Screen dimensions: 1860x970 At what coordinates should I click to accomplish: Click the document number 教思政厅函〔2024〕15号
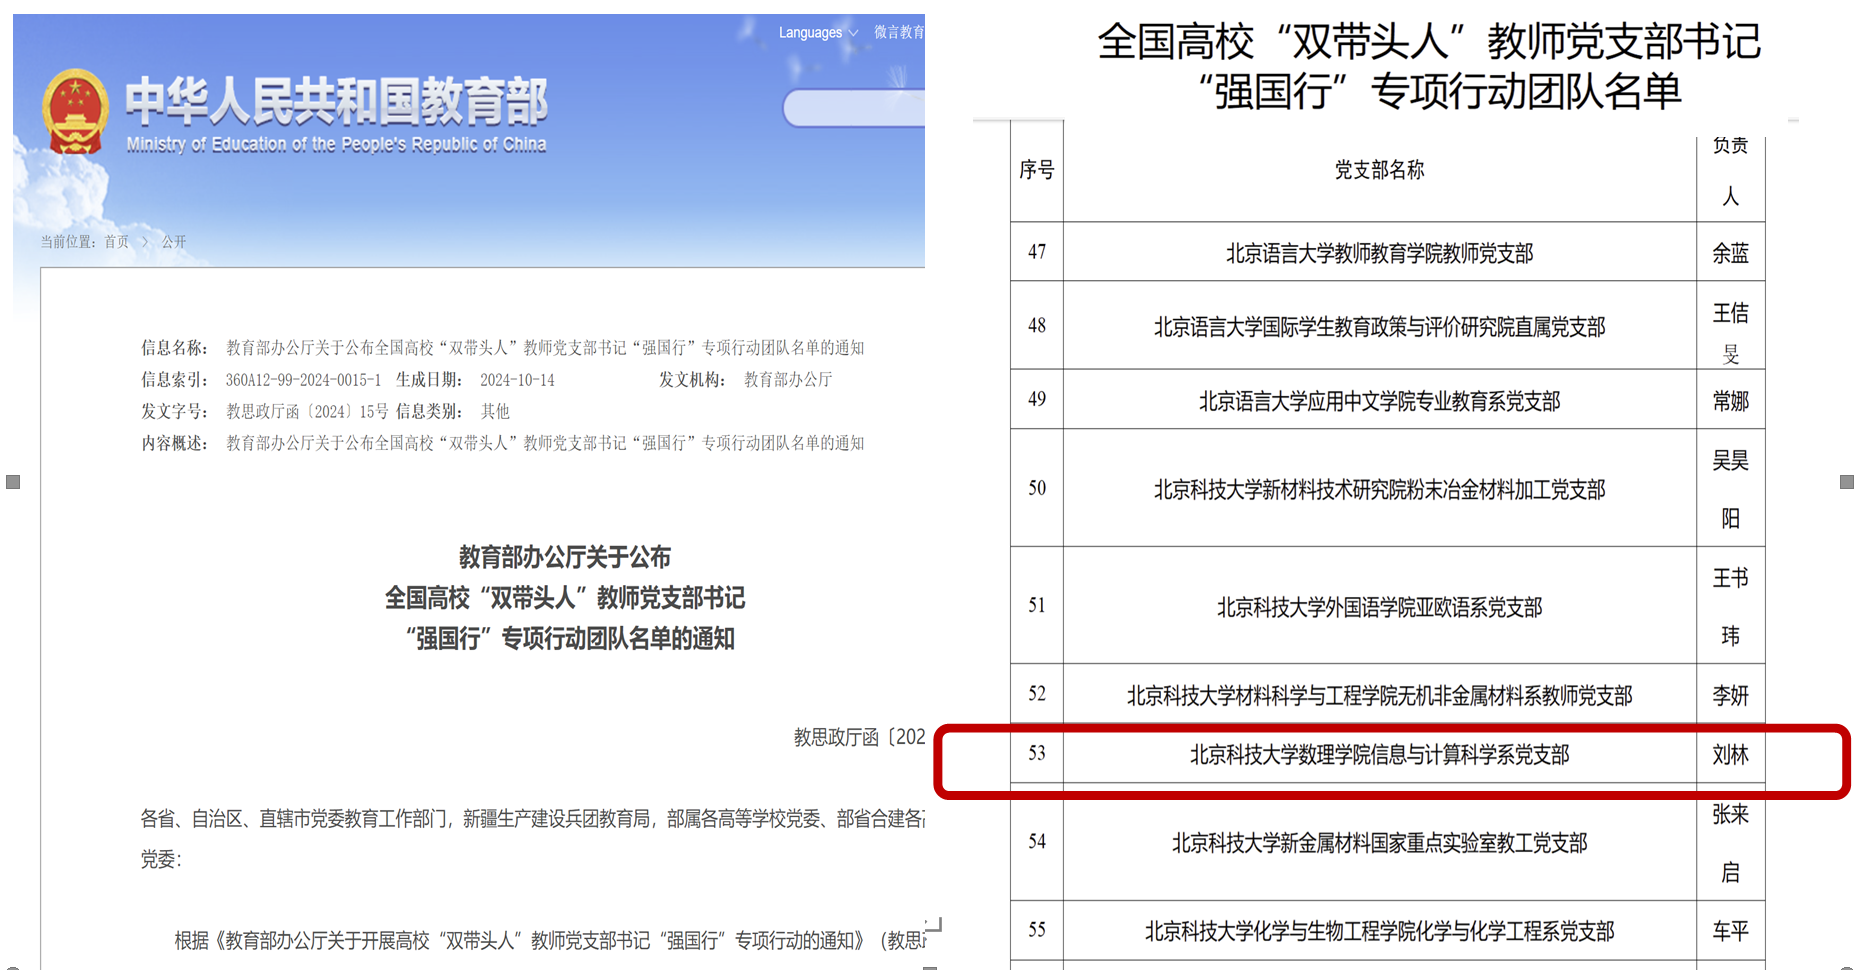(307, 412)
